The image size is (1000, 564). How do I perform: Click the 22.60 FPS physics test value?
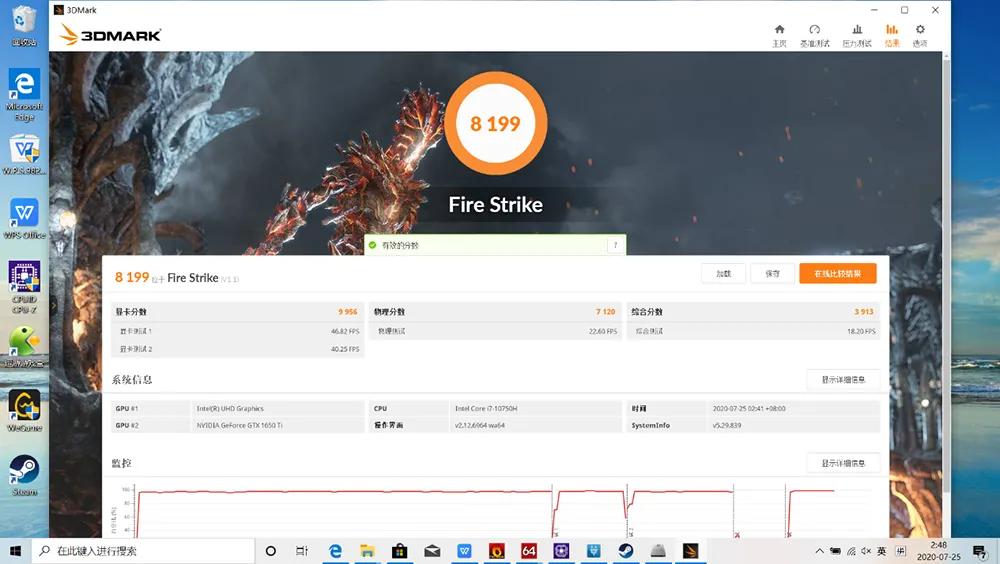603,331
